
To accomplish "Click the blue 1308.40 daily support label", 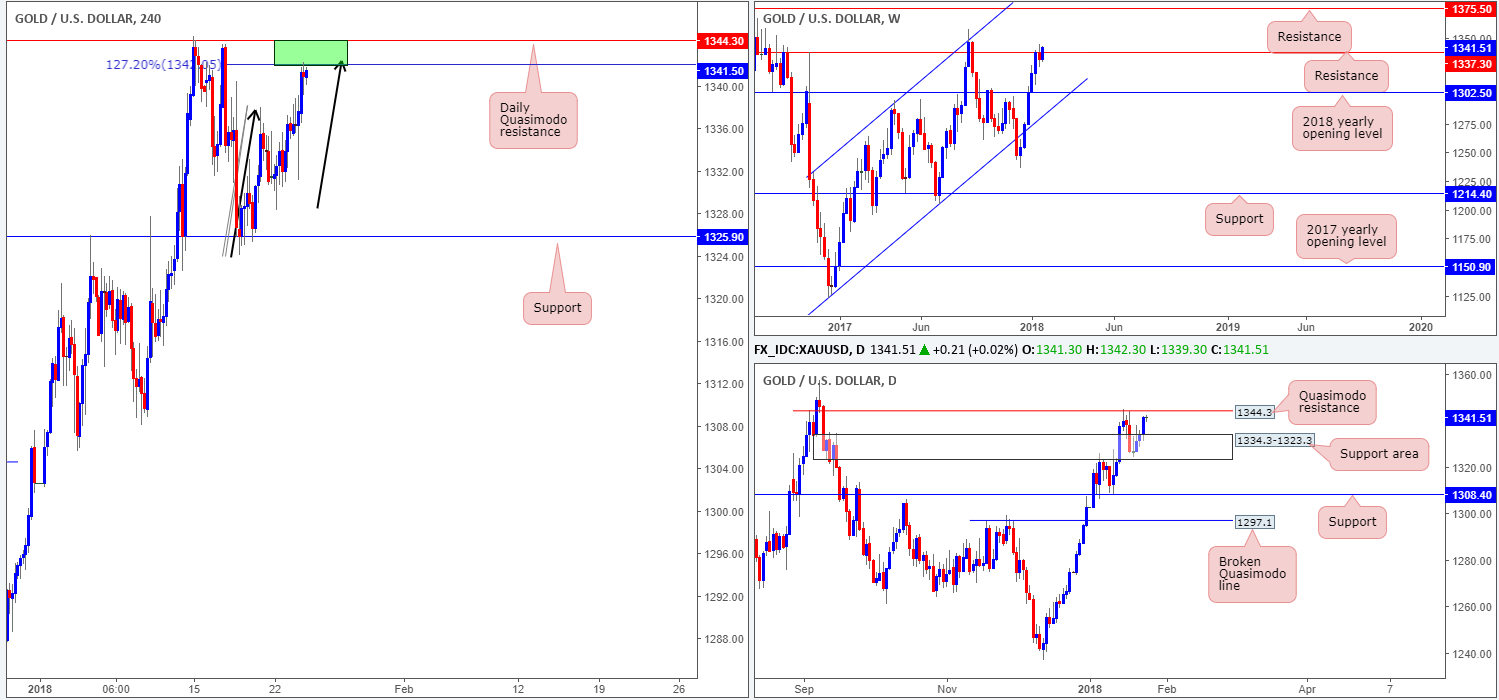I will point(1472,494).
